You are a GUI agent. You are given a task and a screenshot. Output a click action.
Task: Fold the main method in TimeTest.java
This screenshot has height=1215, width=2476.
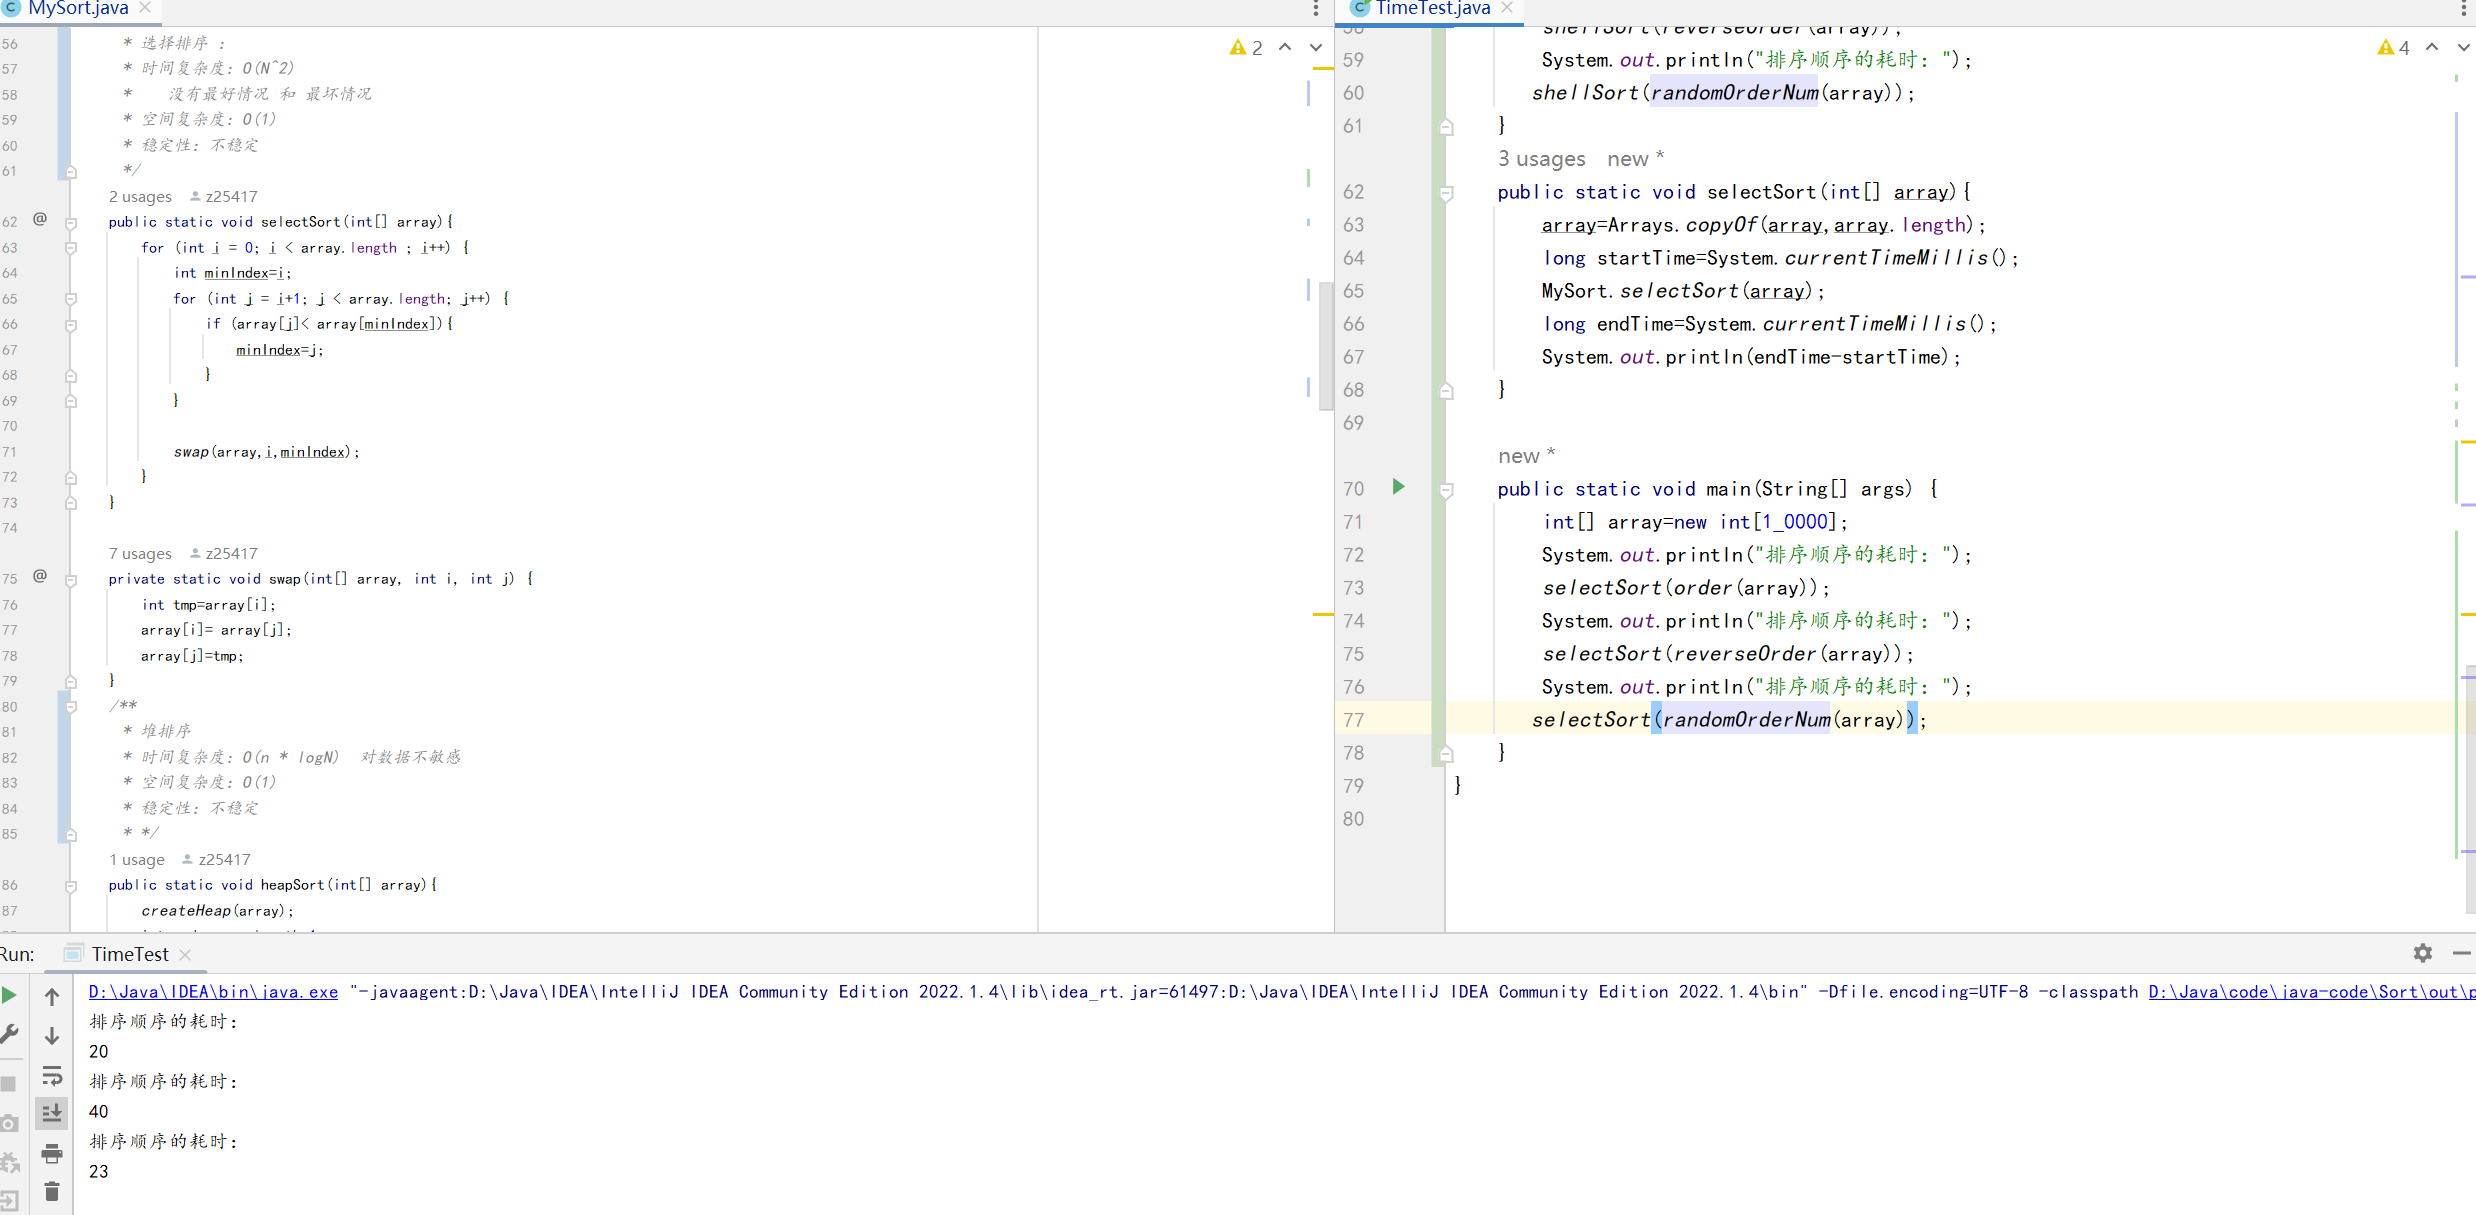pyautogui.click(x=1446, y=490)
